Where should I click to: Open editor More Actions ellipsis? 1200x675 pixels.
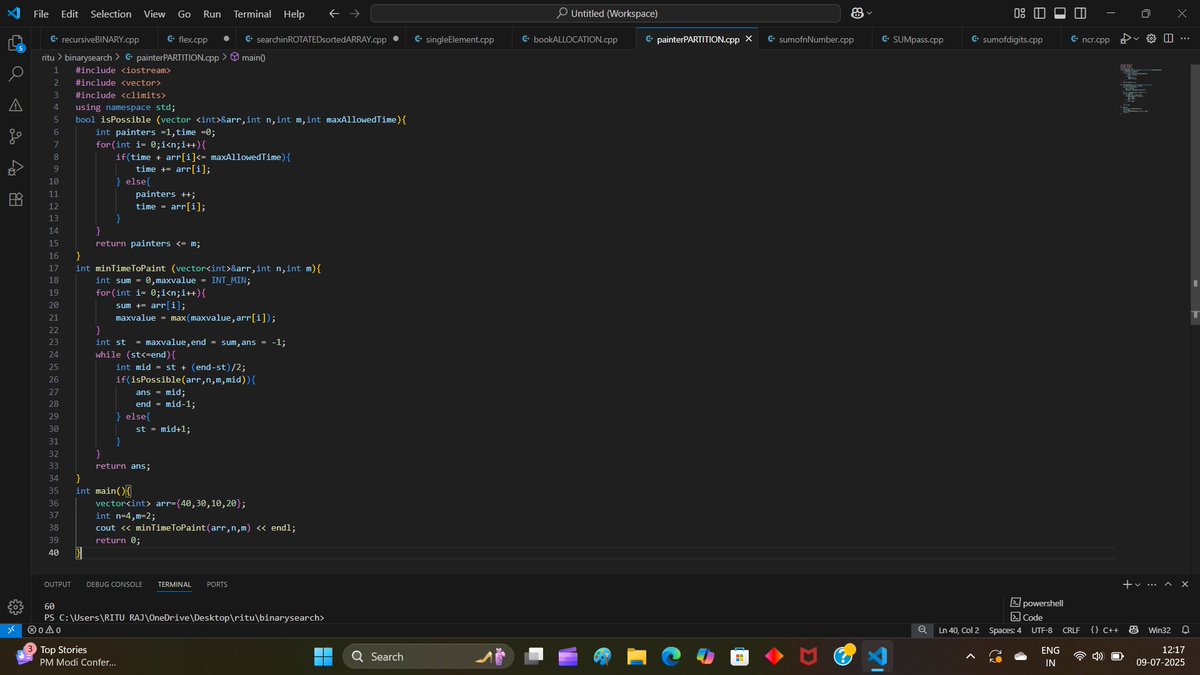tap(1185, 39)
